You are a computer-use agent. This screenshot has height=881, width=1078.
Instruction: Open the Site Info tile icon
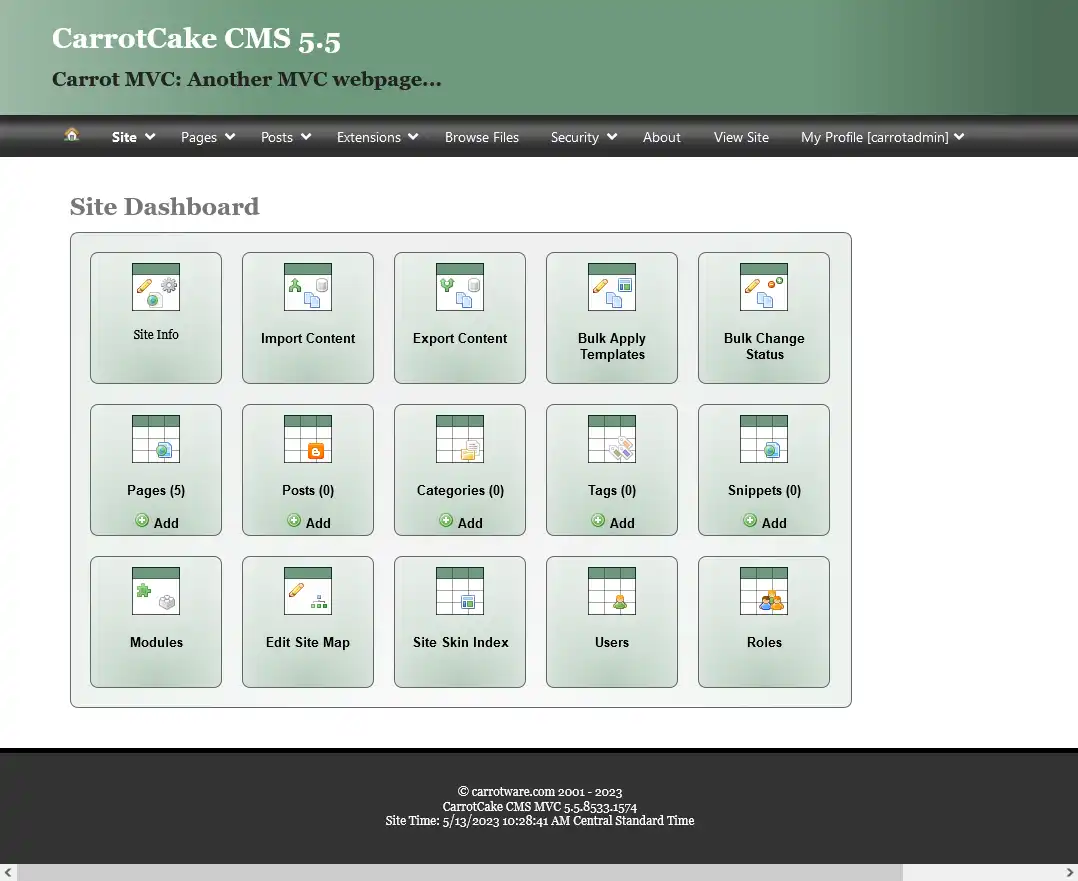click(156, 287)
